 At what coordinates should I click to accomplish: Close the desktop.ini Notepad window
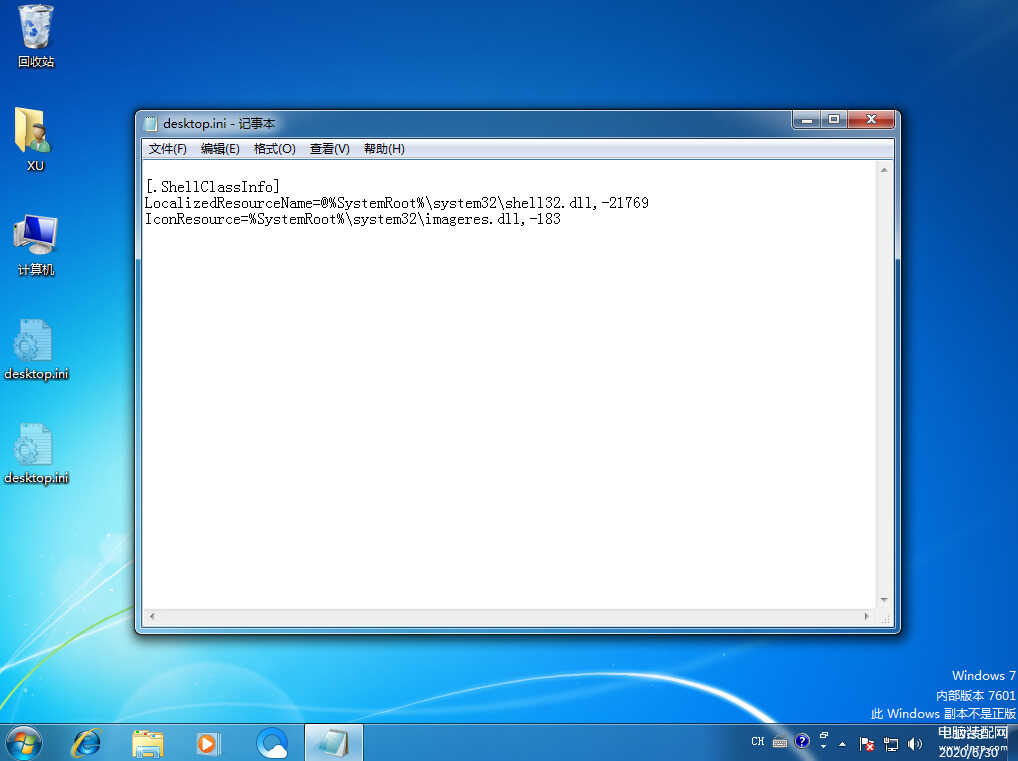[x=871, y=119]
